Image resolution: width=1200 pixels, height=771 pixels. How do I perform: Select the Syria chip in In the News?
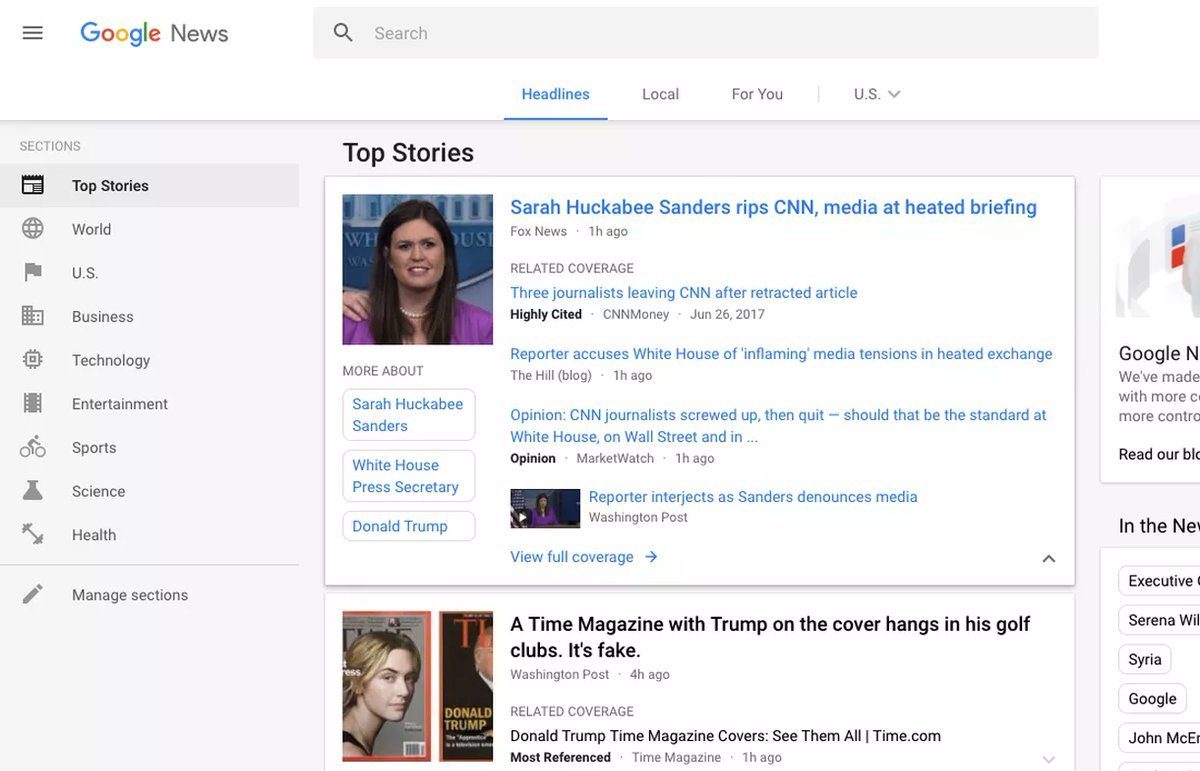click(1144, 660)
